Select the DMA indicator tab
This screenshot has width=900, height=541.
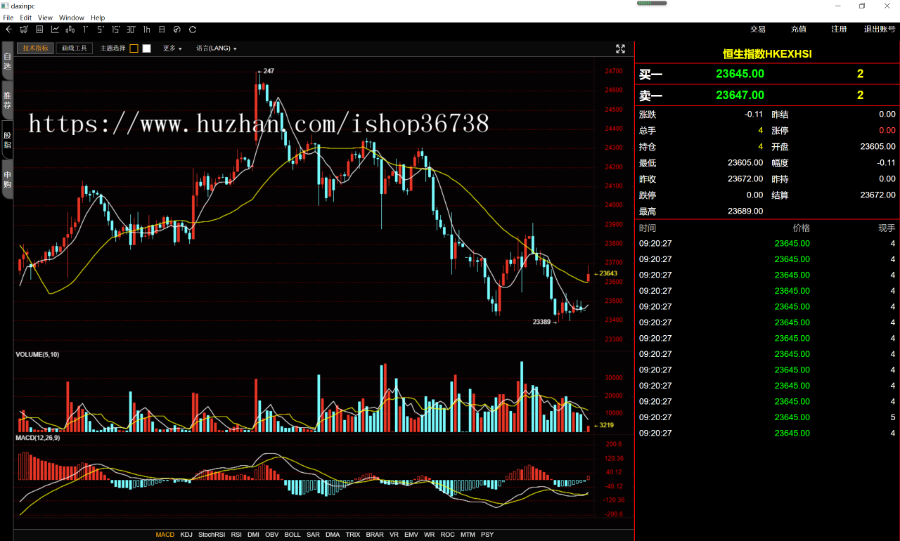pos(332,535)
